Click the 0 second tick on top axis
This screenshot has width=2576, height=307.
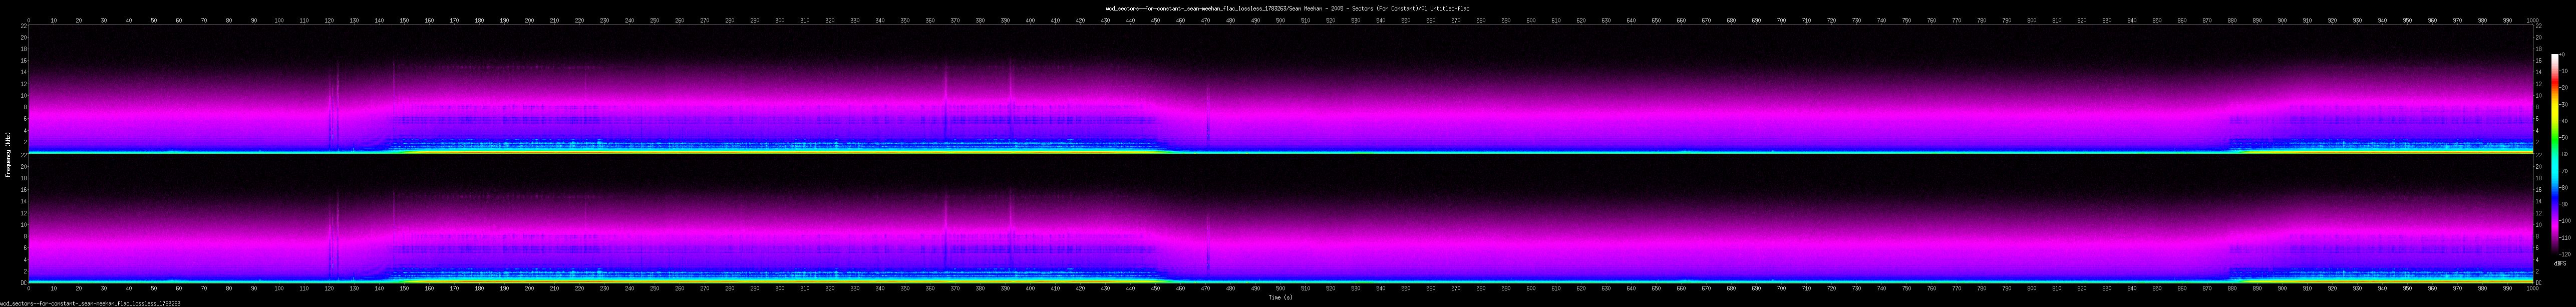pos(28,20)
